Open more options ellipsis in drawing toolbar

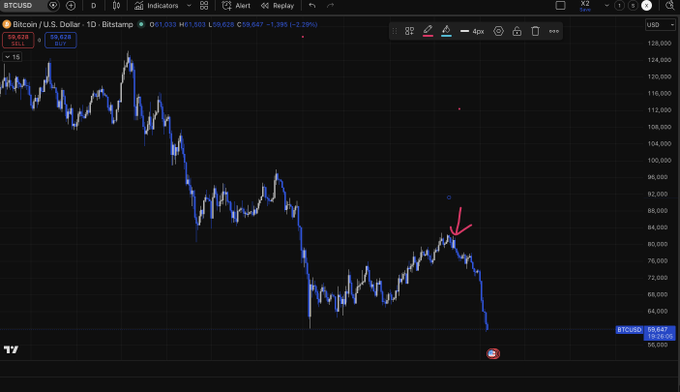554,31
